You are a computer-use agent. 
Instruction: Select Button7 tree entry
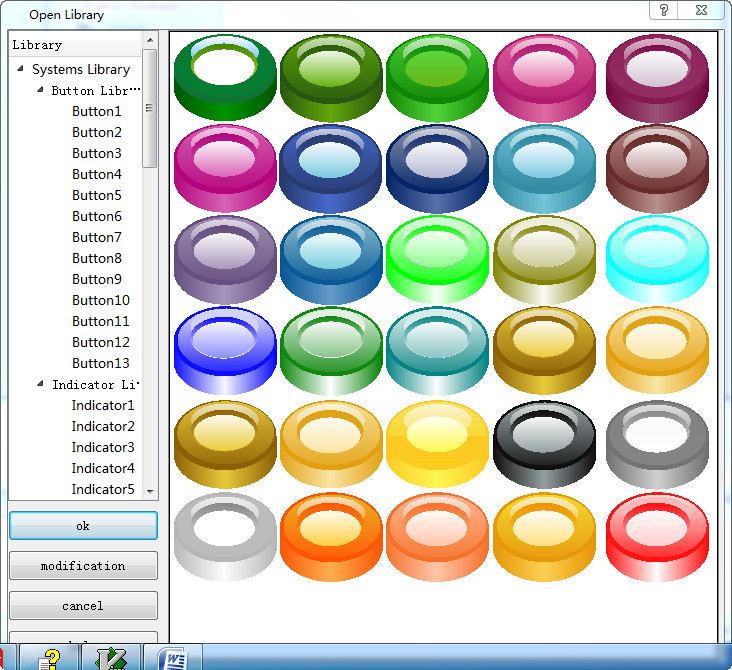(x=97, y=237)
